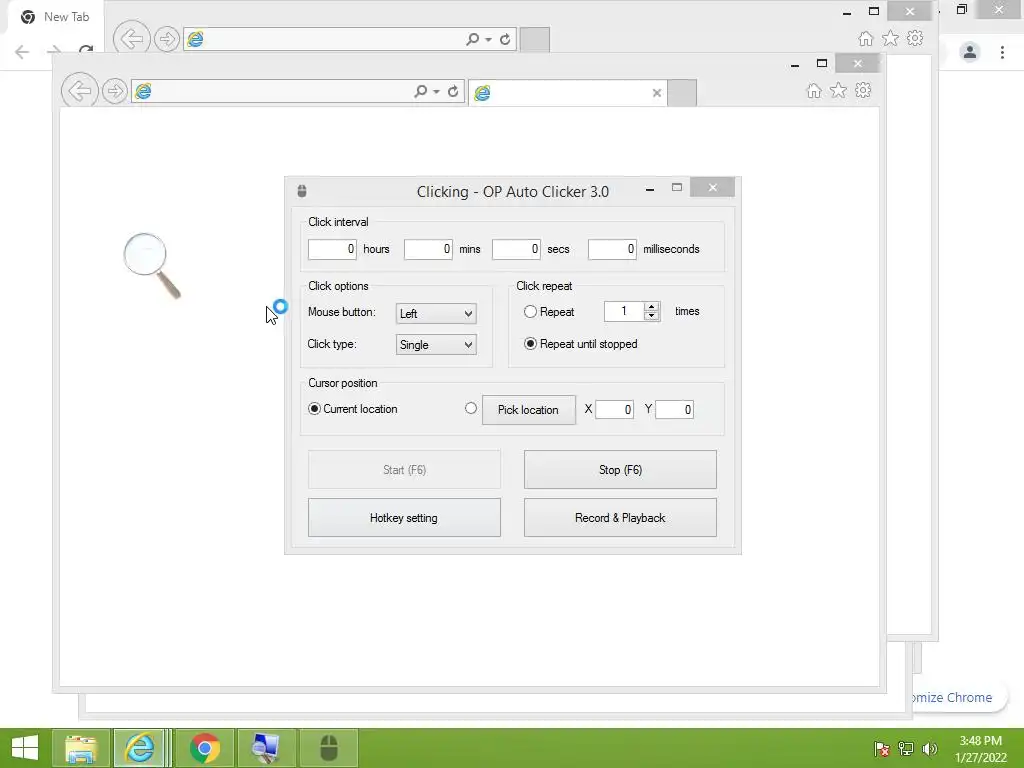Image resolution: width=1024 pixels, height=768 pixels.
Task: Select Current location radio button
Action: click(314, 409)
